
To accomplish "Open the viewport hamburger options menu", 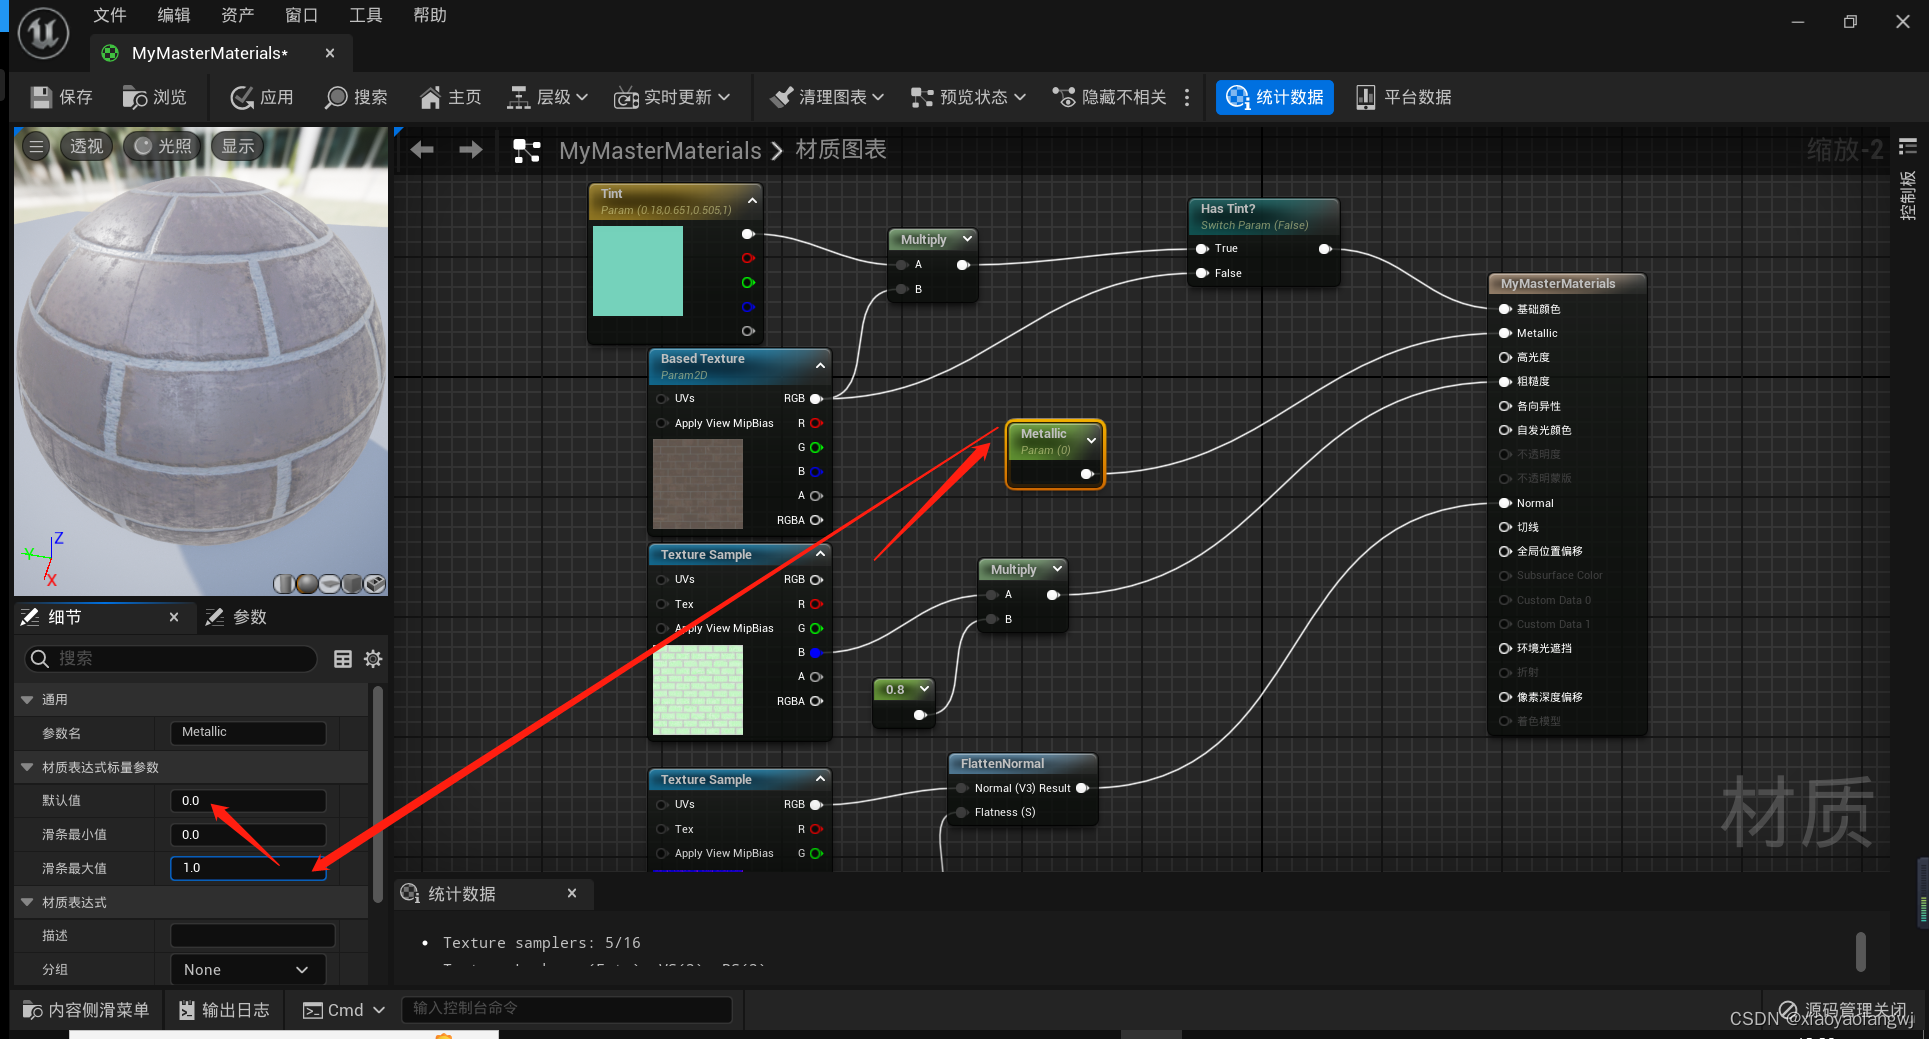I will (x=36, y=146).
